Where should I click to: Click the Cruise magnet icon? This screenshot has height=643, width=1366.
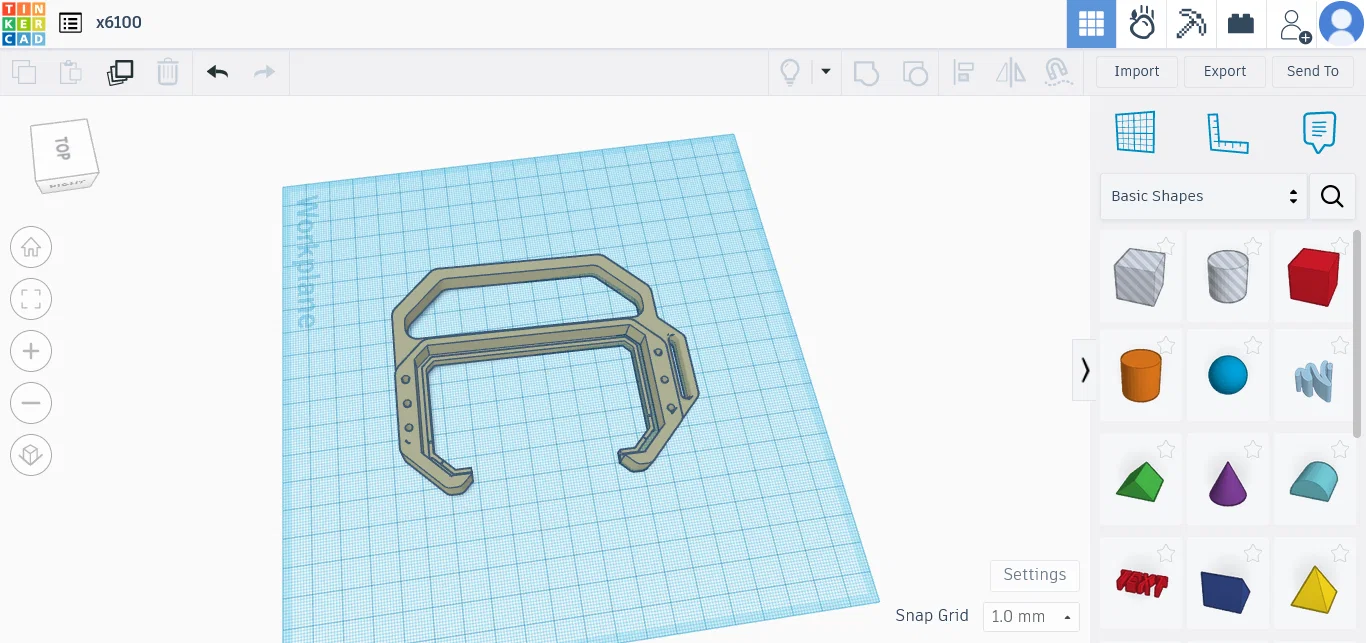pyautogui.click(x=1058, y=72)
